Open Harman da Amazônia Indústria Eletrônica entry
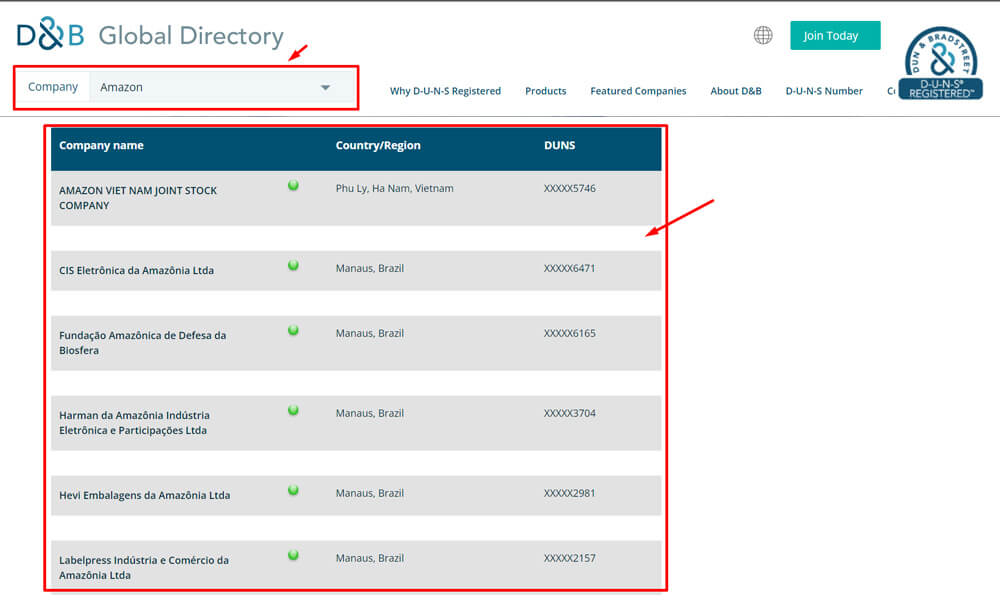The height and width of the screenshot is (600, 1000). 134,422
